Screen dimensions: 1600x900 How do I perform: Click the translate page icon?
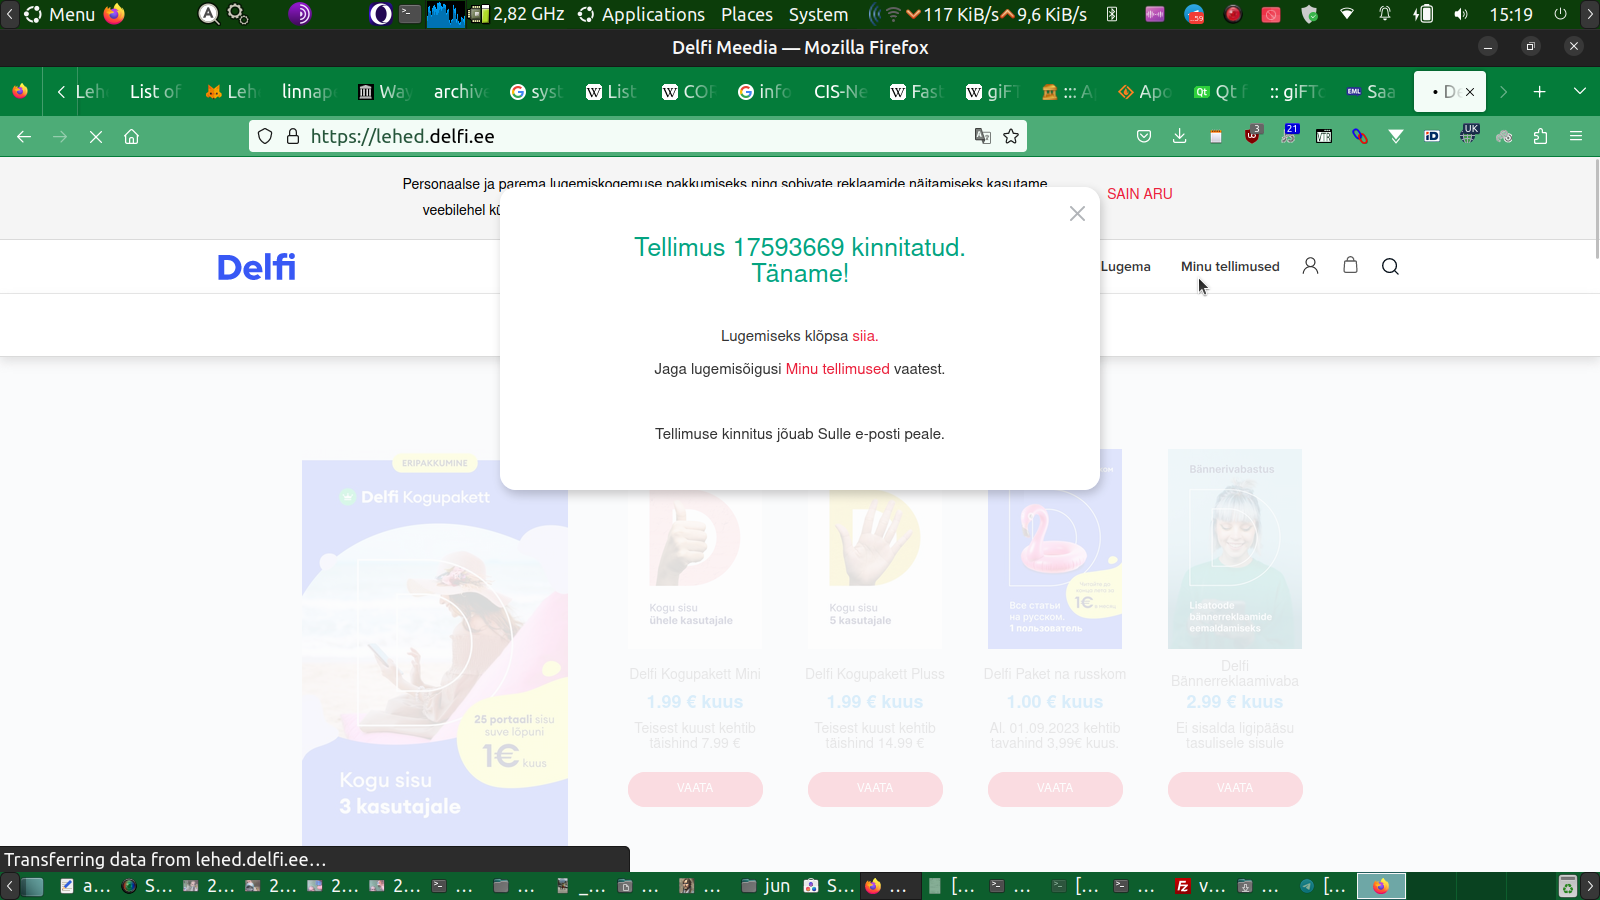click(x=983, y=136)
